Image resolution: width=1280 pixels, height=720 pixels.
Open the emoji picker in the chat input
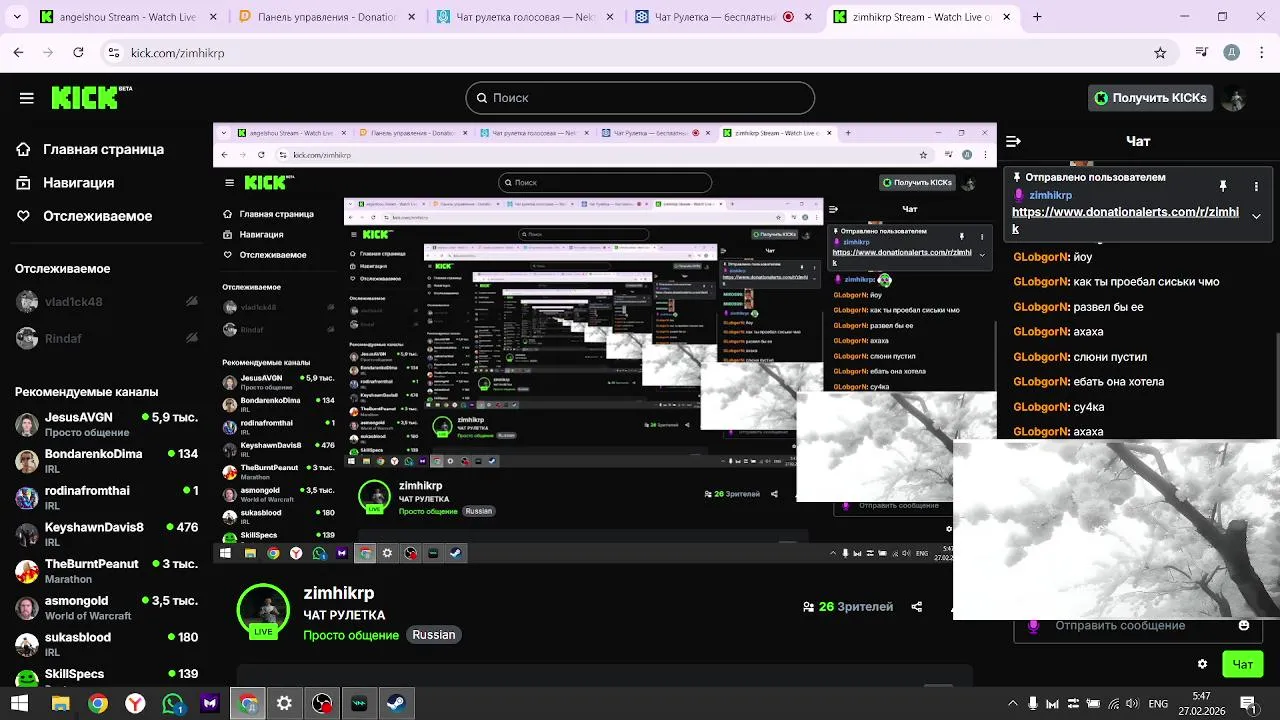(1244, 625)
